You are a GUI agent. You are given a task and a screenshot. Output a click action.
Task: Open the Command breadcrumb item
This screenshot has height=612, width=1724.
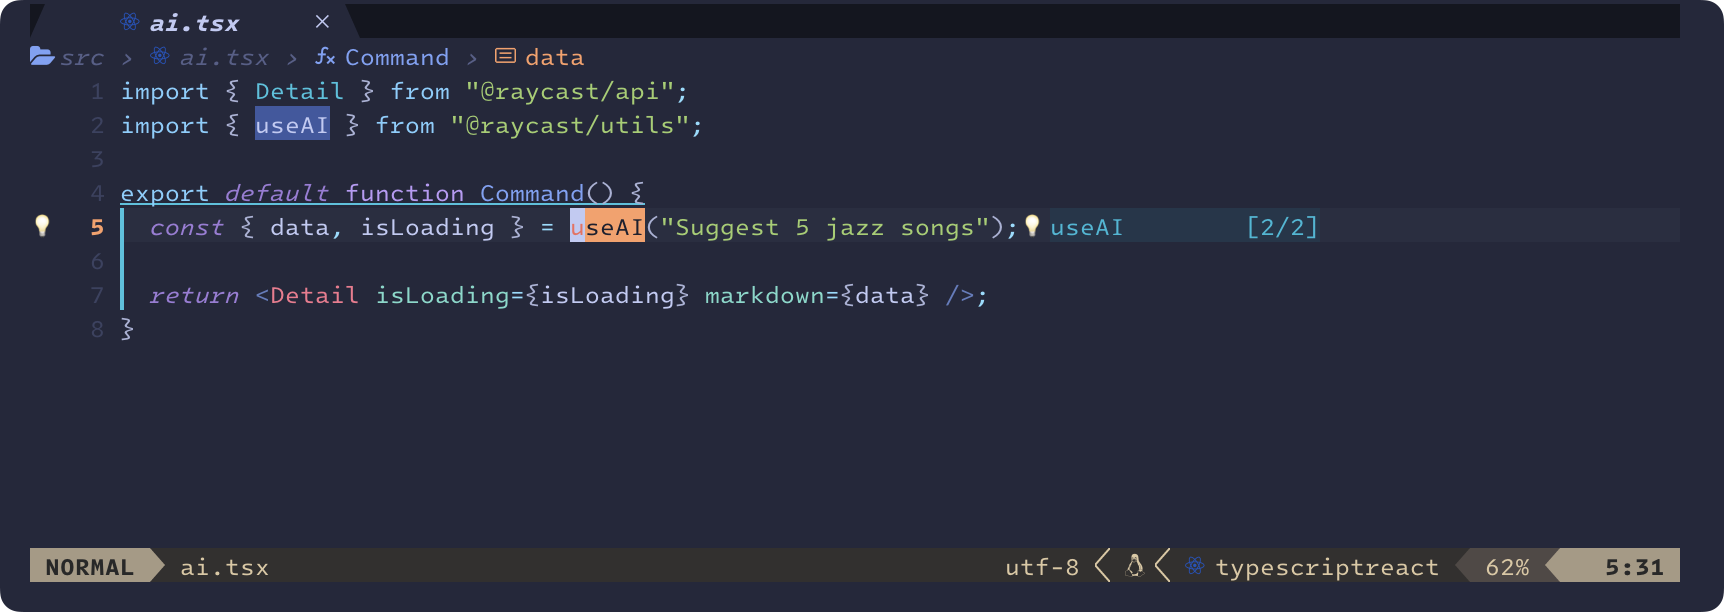pos(397,57)
